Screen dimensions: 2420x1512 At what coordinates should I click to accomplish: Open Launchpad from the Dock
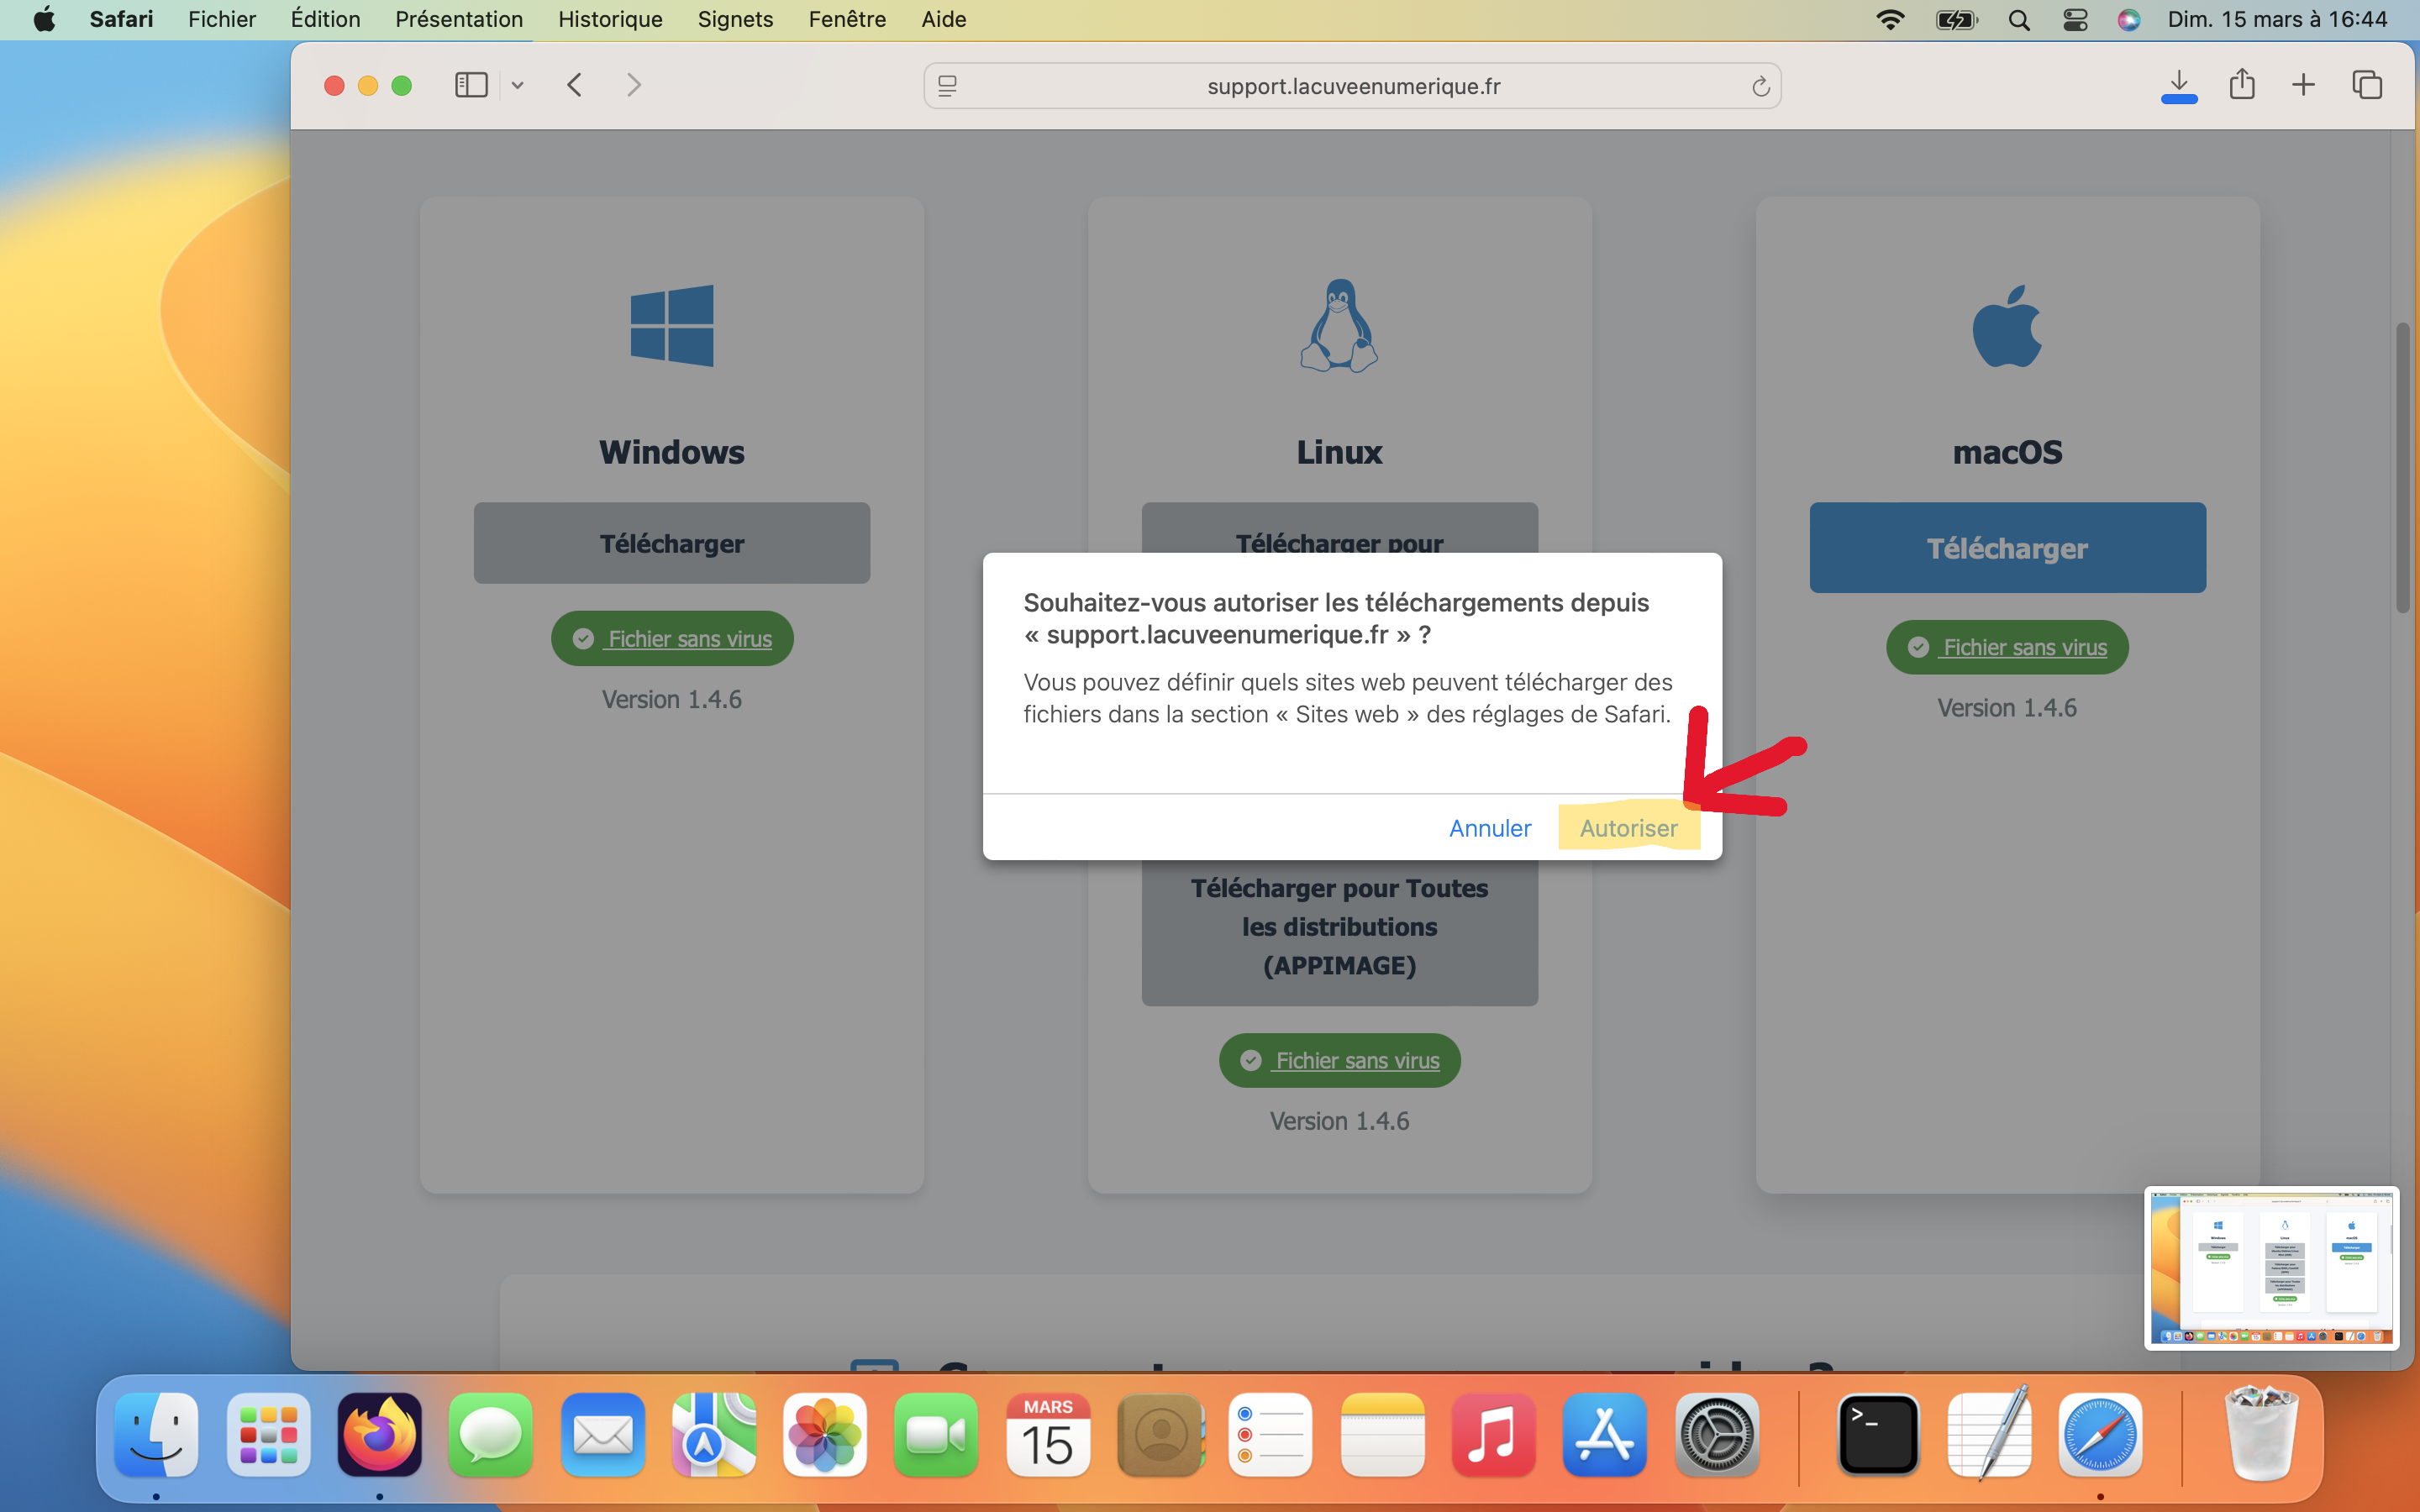pos(268,1435)
